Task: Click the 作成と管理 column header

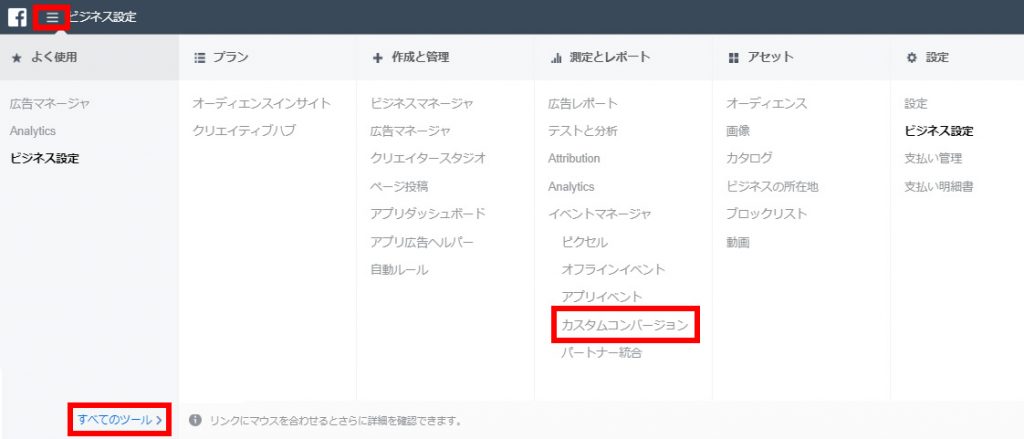Action: pos(421,57)
